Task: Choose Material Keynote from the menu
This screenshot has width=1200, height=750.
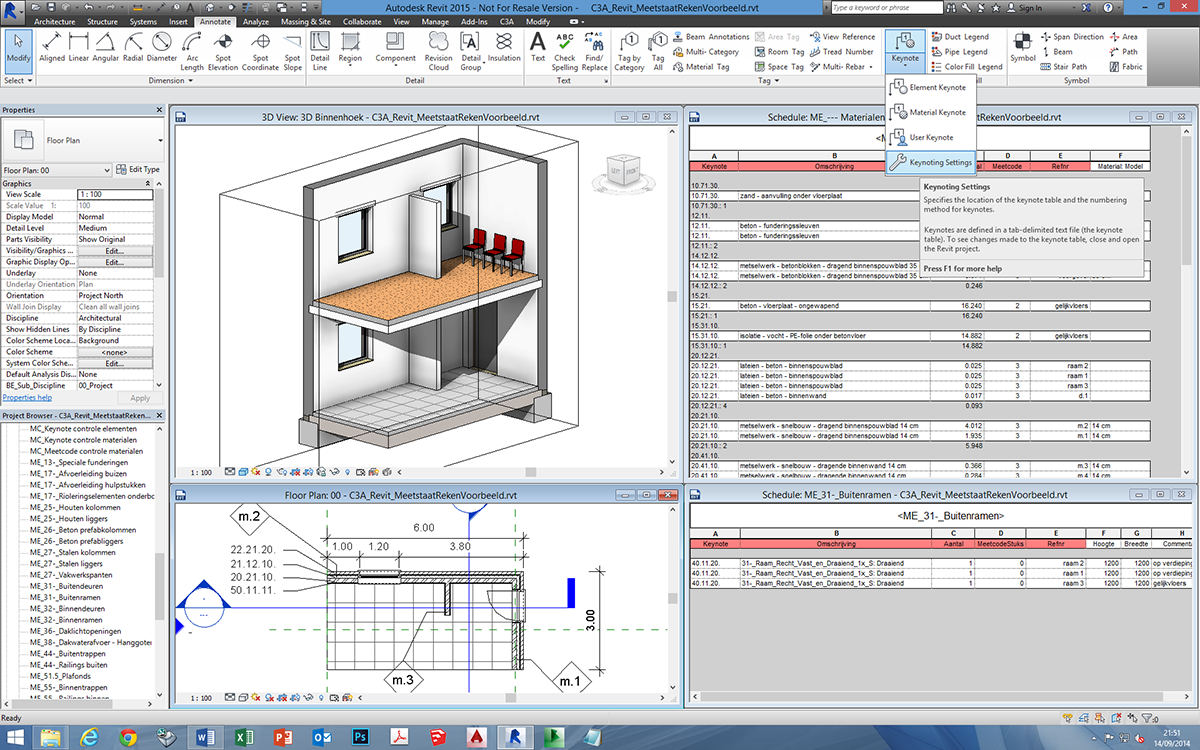Action: 929,113
